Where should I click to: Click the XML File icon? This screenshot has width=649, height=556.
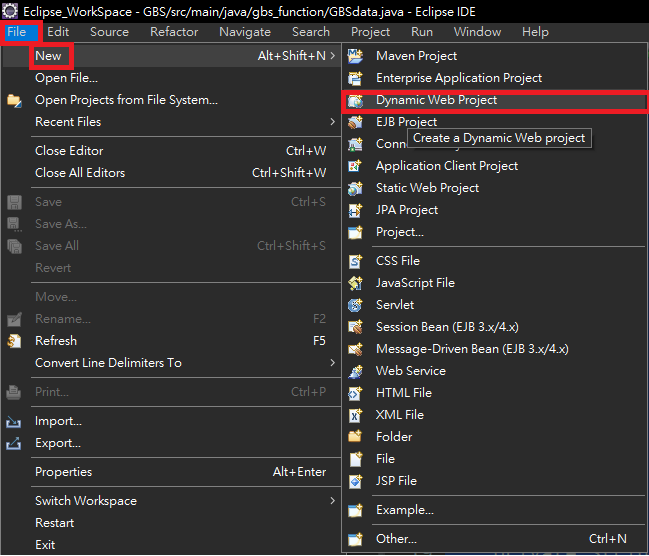click(355, 415)
